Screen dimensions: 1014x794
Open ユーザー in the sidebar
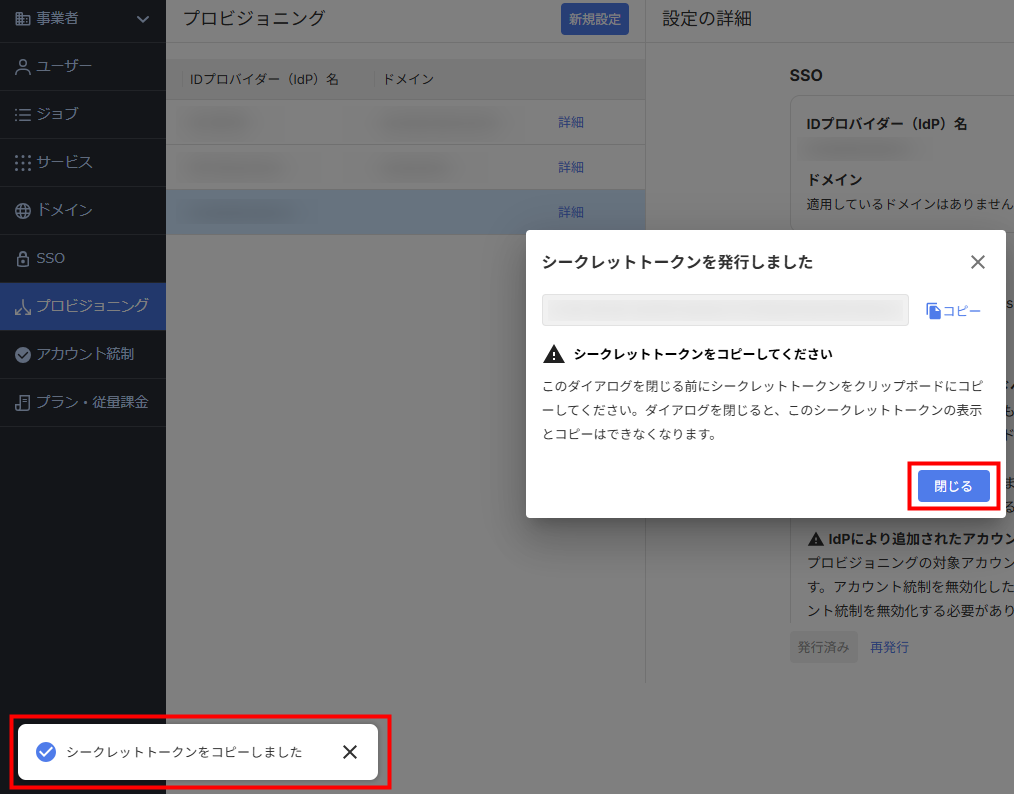83,67
